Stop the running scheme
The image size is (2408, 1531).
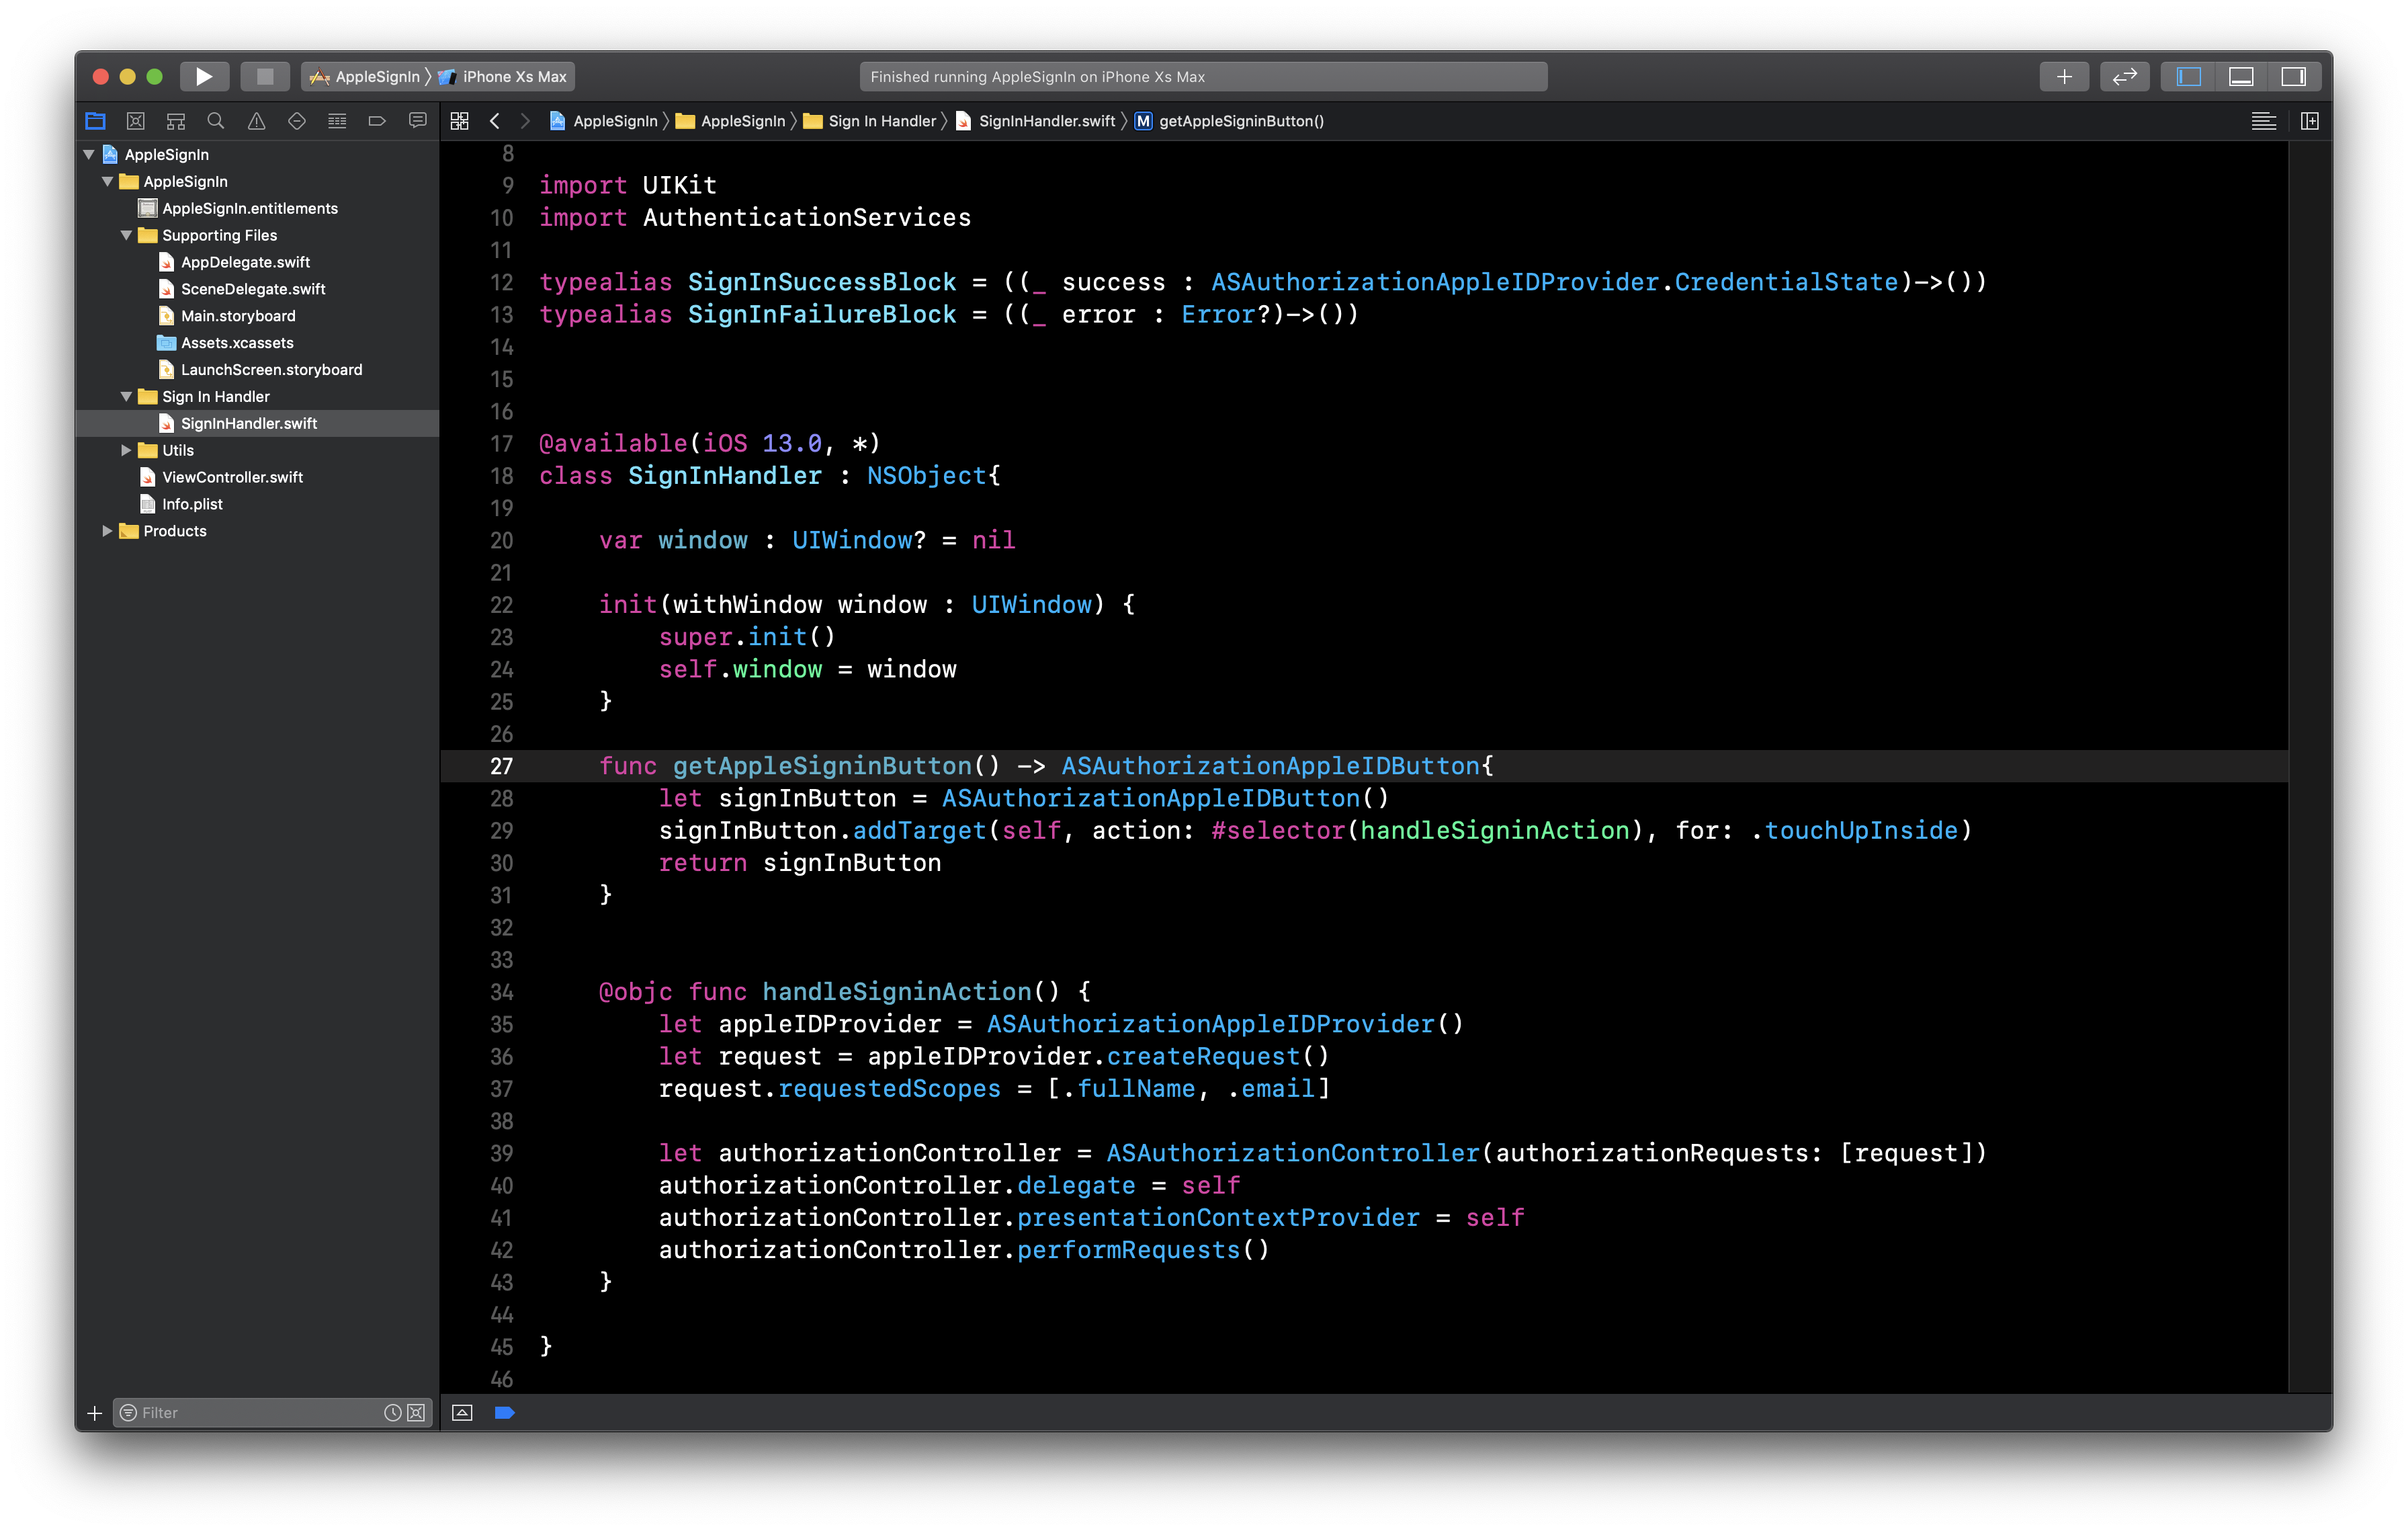coord(265,76)
